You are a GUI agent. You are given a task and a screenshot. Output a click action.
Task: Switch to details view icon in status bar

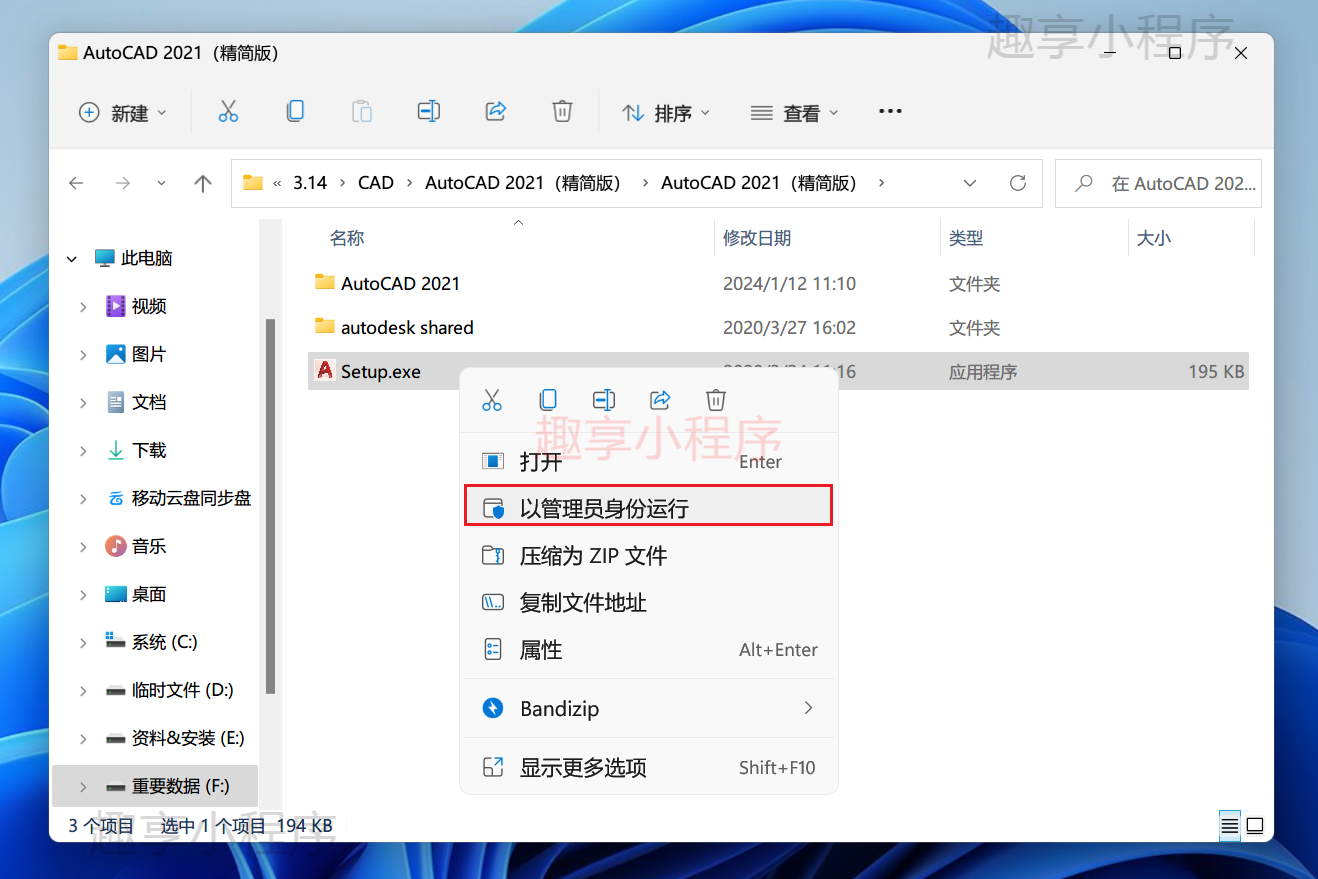(x=1230, y=826)
